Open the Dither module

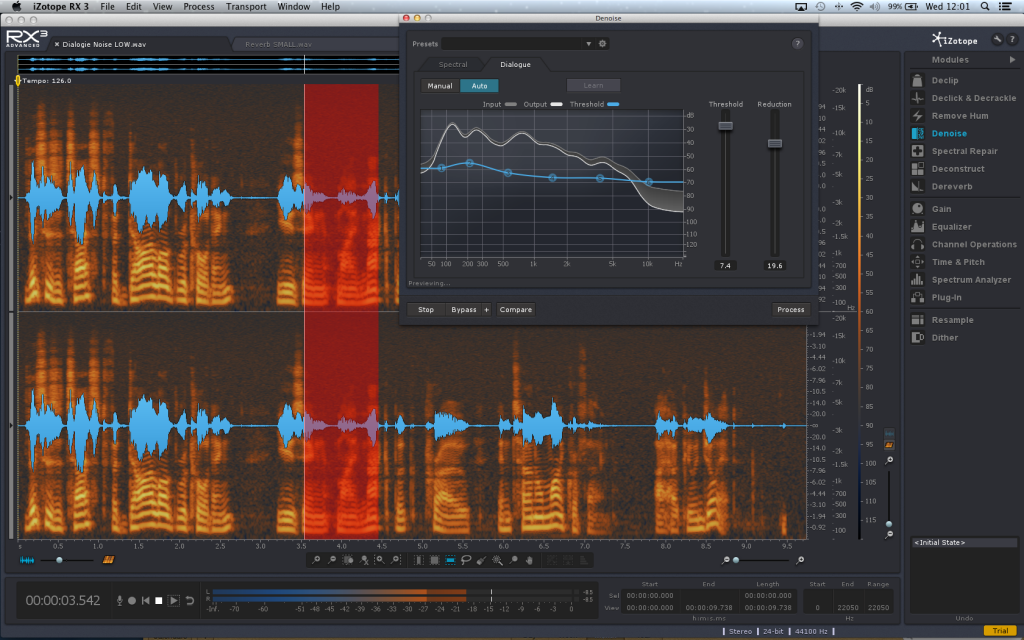point(935,338)
